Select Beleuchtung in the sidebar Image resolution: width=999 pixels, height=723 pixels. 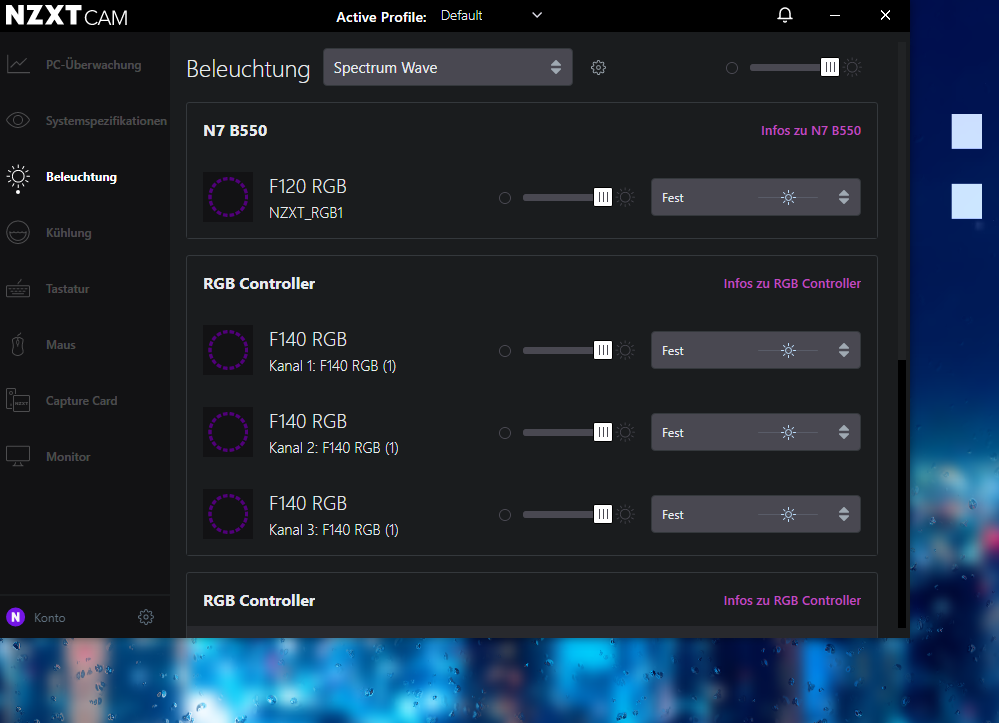(x=82, y=176)
